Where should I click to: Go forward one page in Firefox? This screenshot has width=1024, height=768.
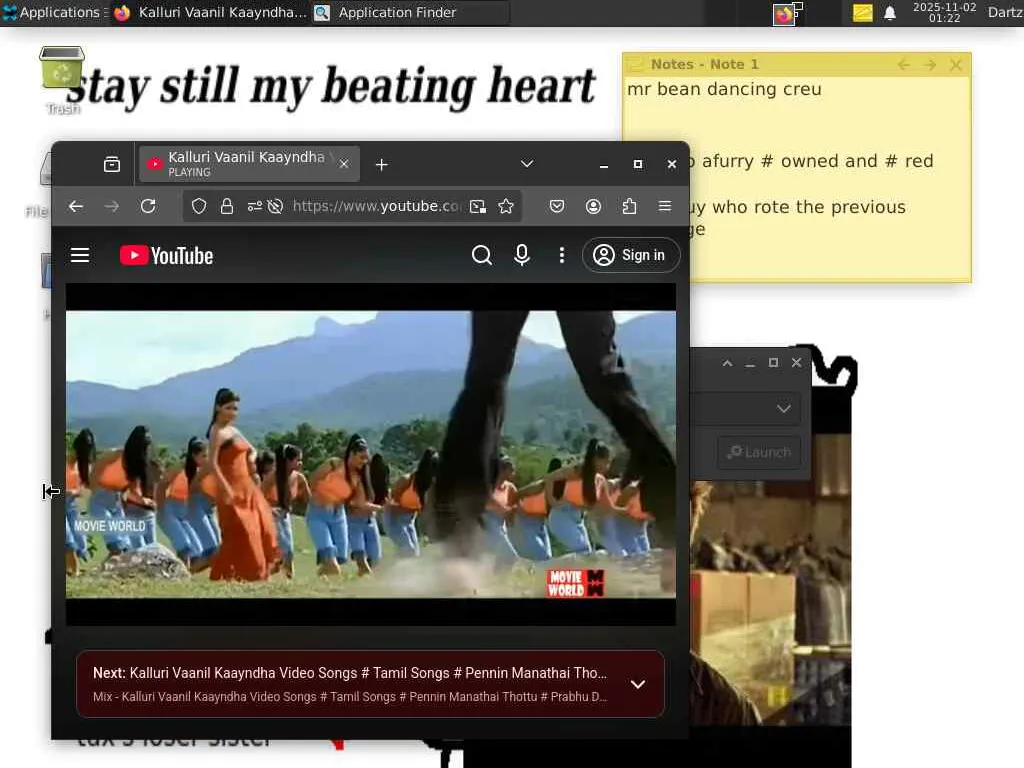pos(112,206)
